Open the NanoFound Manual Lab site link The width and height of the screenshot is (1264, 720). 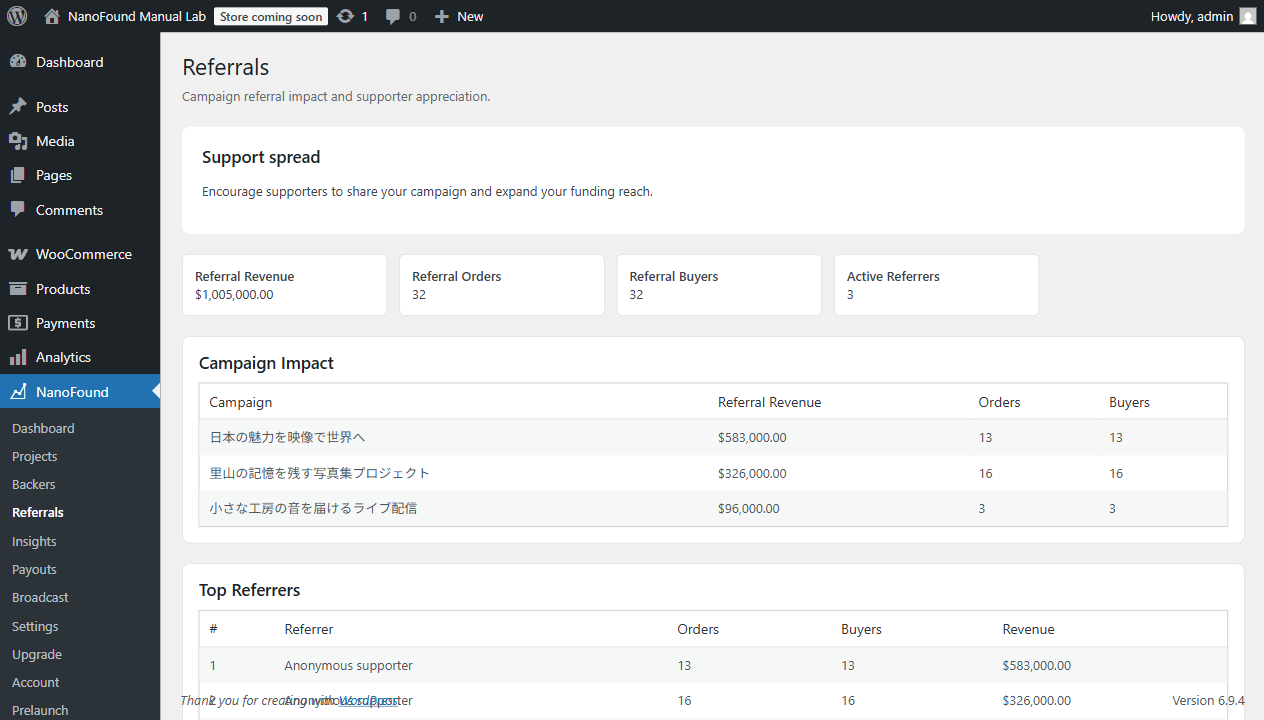pos(136,16)
